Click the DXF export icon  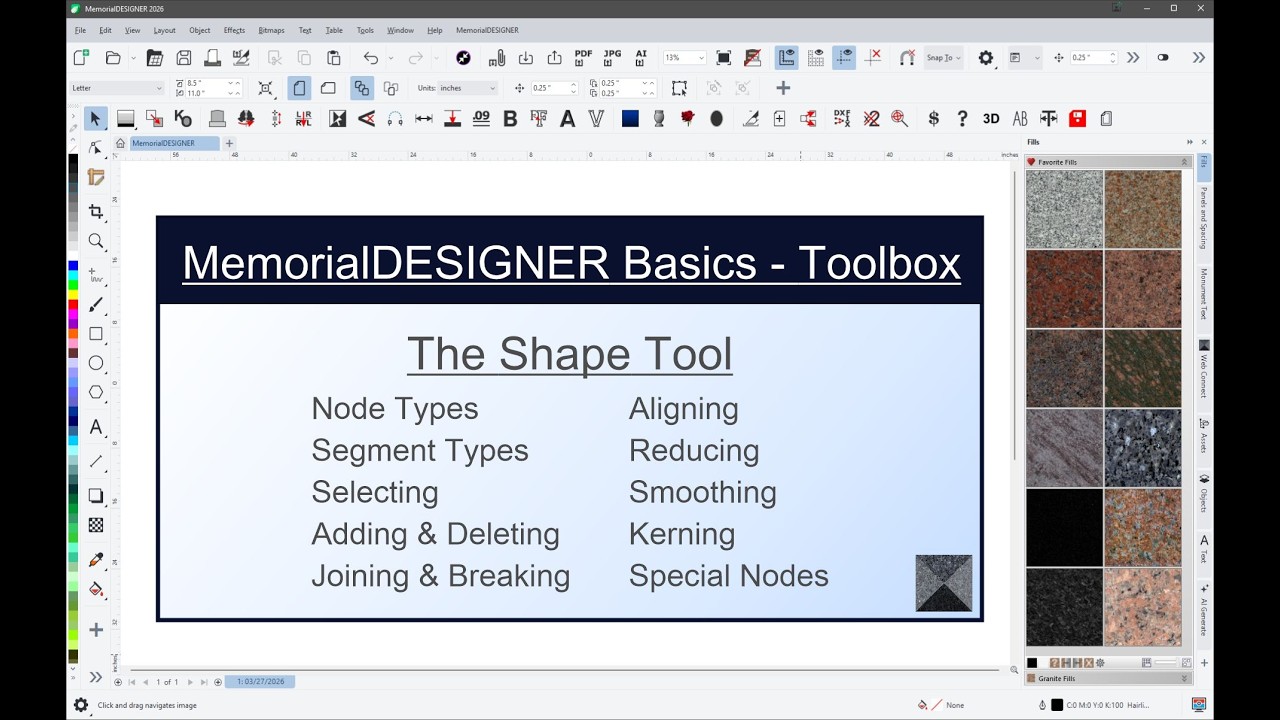click(843, 118)
